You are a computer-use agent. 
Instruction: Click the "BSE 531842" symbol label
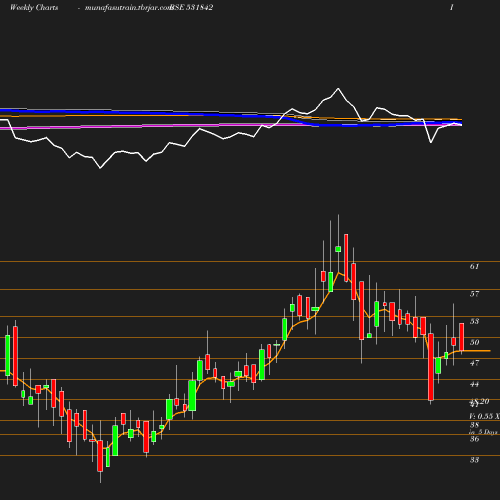[192, 7]
